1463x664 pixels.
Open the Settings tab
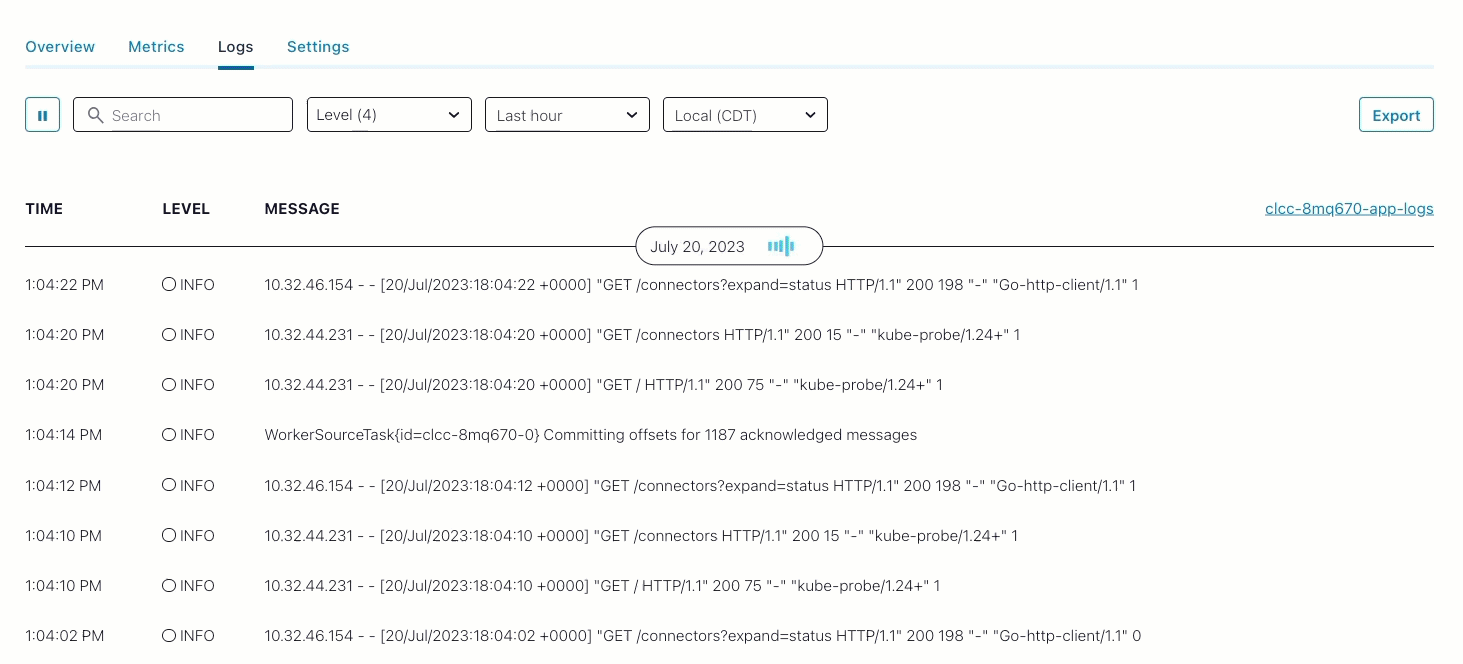(318, 46)
